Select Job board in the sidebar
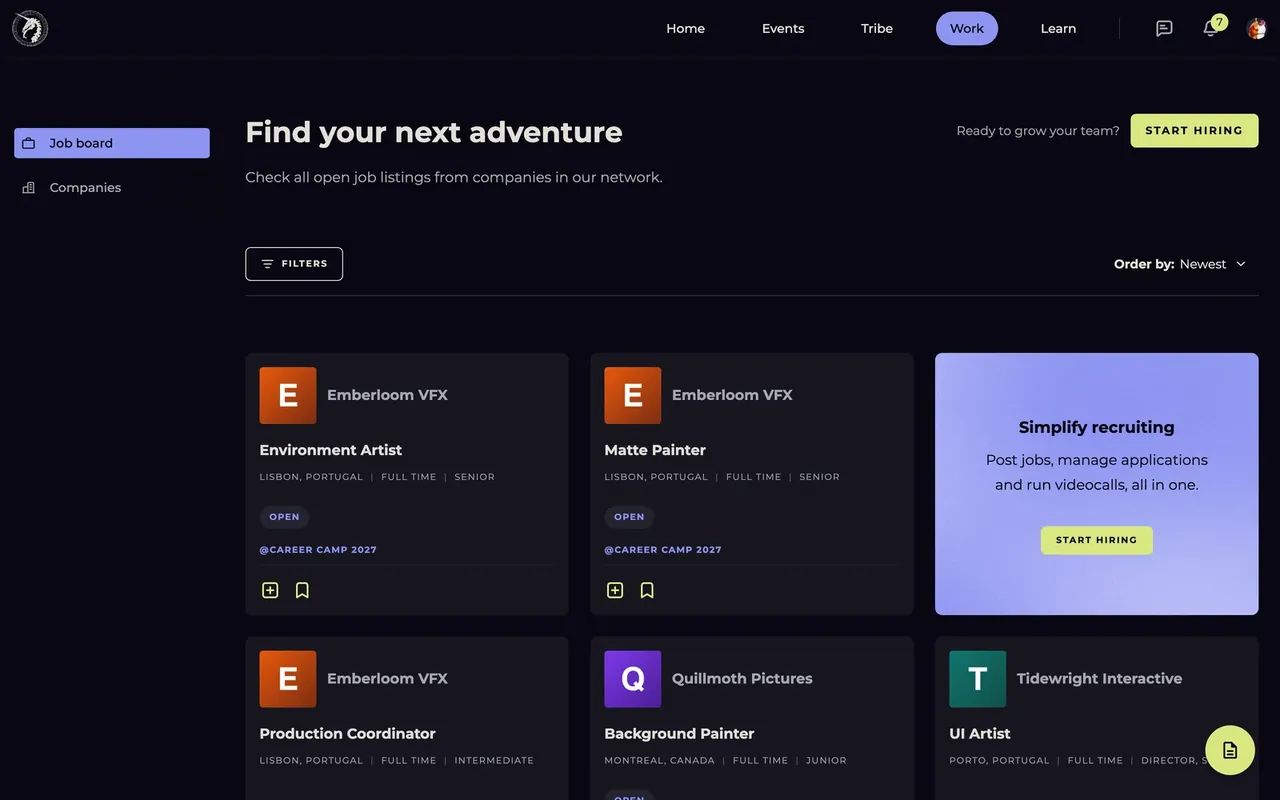This screenshot has width=1280, height=800. [112, 143]
